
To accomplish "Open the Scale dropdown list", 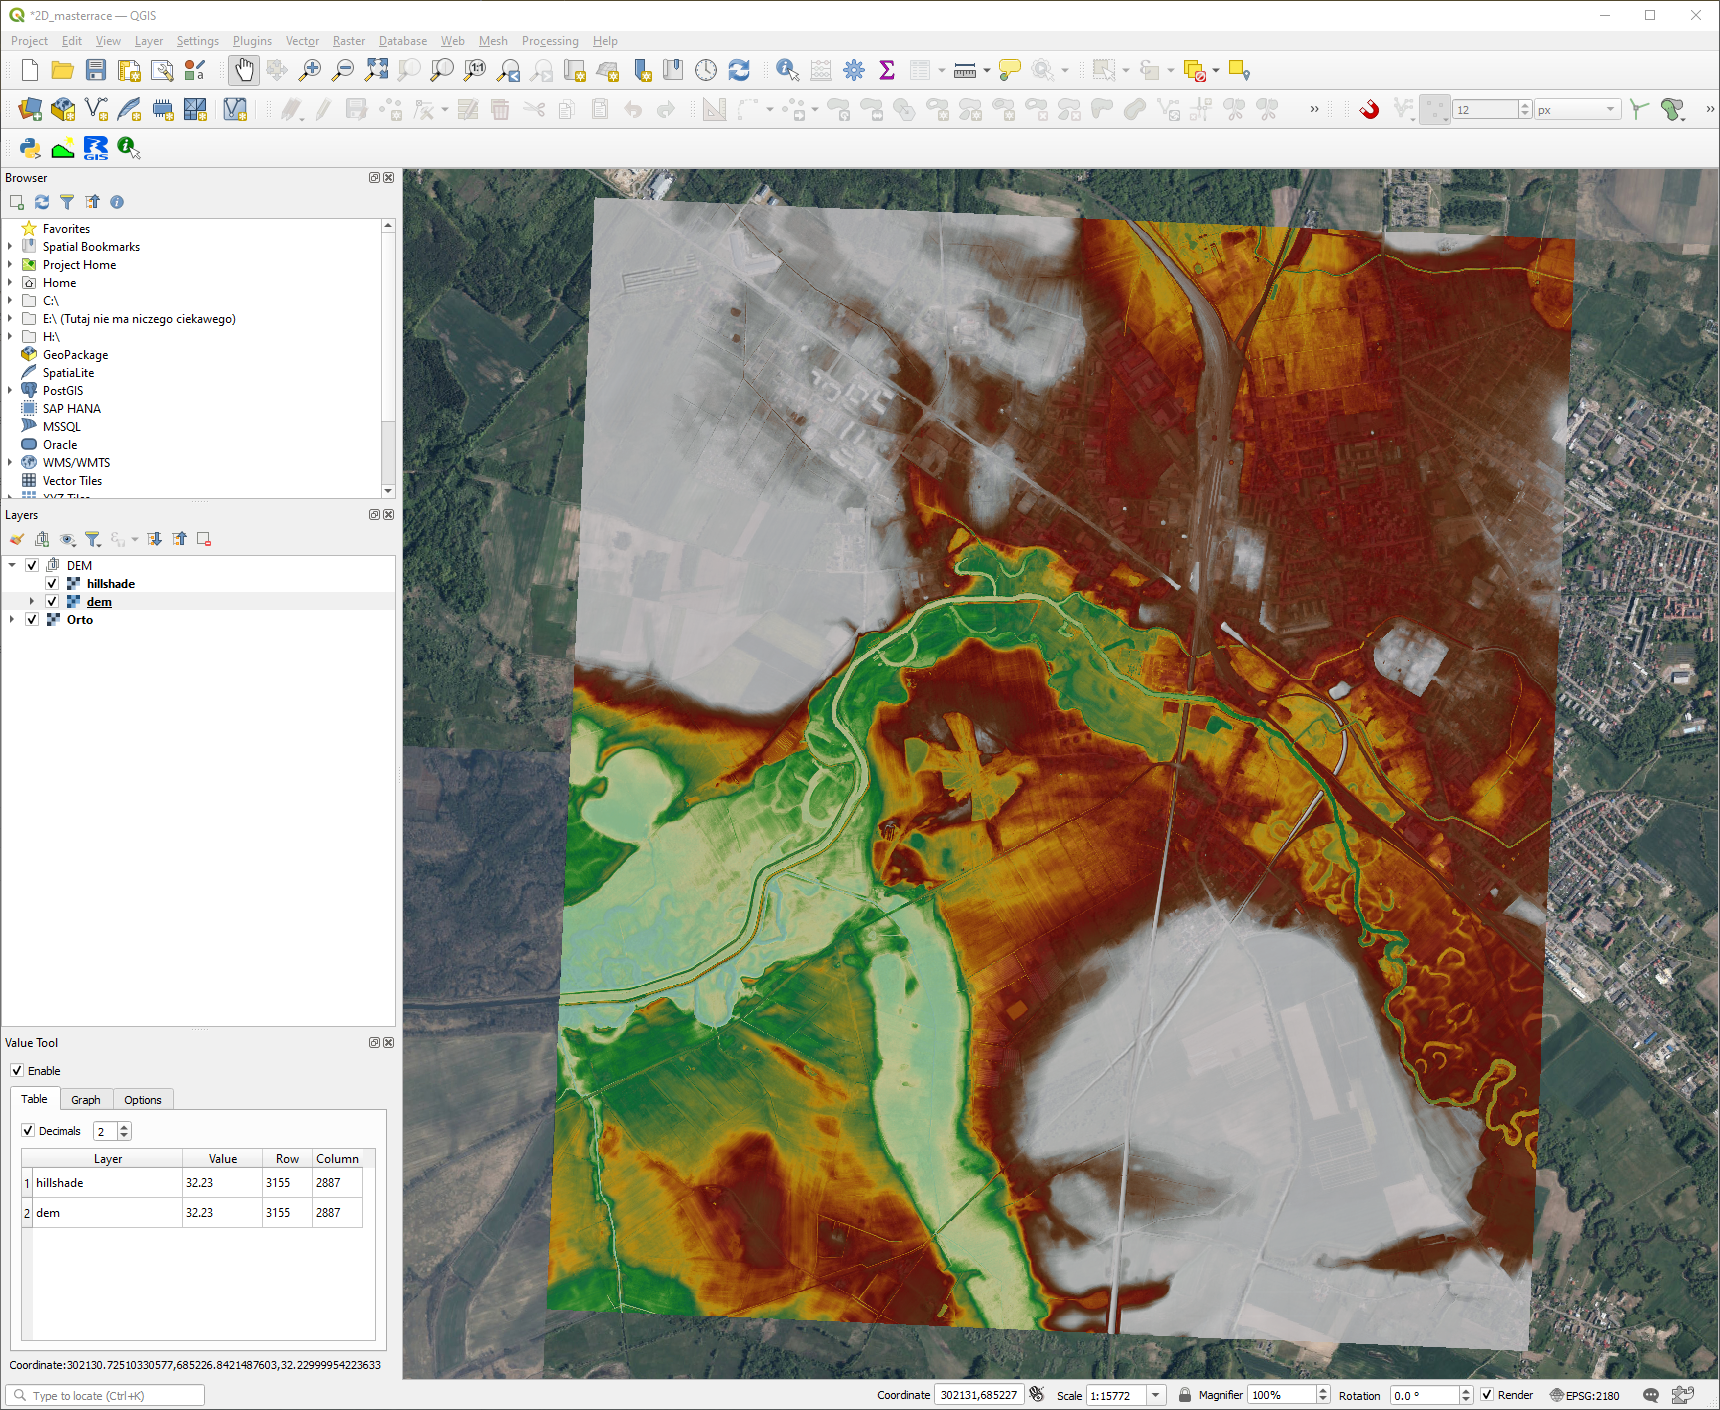I will [1156, 1395].
